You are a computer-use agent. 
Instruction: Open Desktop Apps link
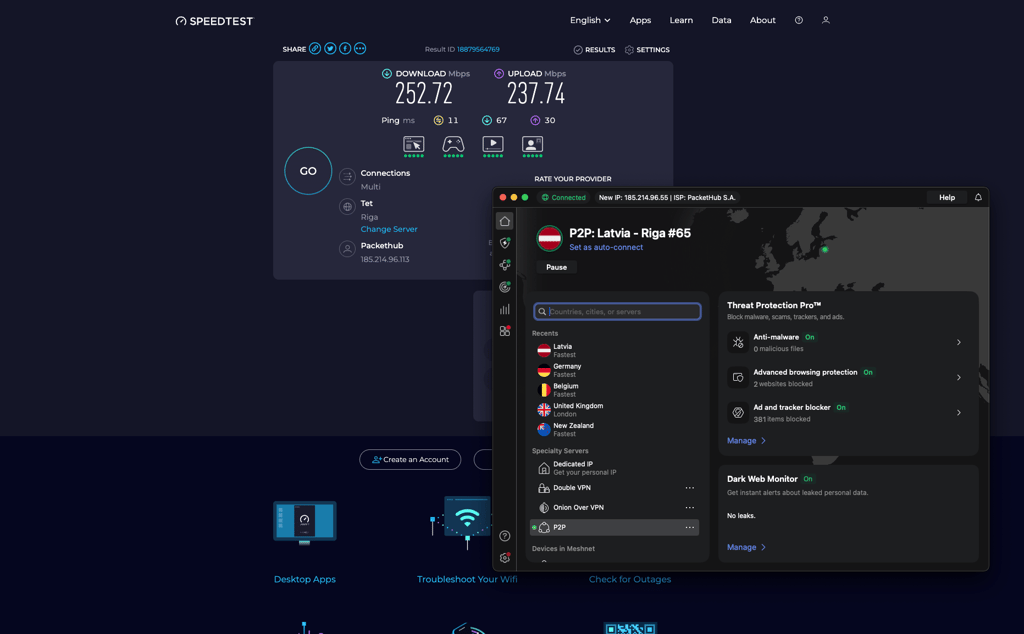[x=304, y=579]
